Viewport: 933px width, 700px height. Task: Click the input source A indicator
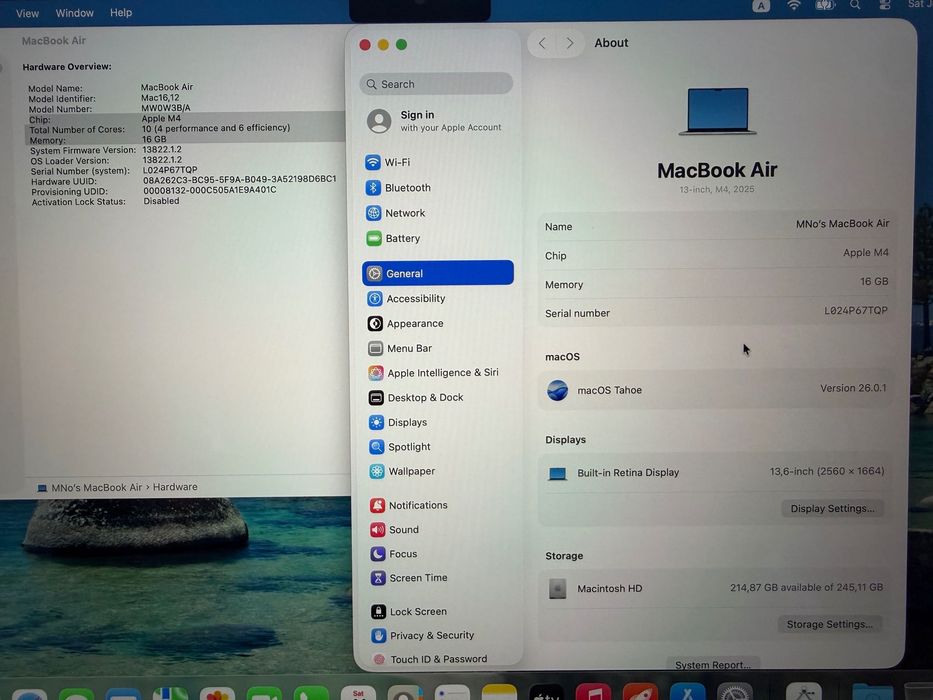(x=761, y=6)
